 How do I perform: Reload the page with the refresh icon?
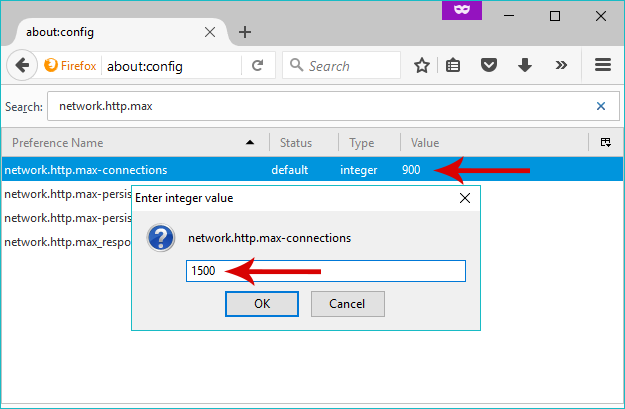coord(257,65)
